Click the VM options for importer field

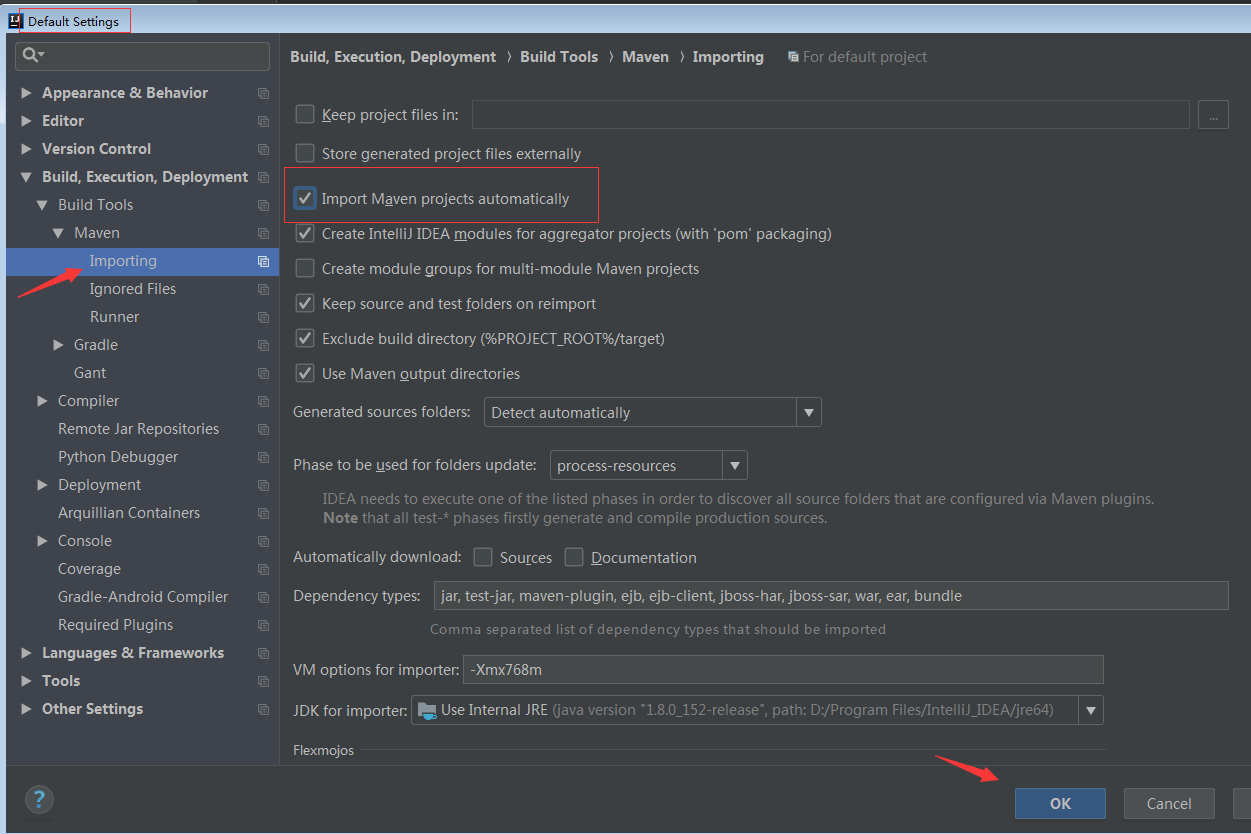pos(783,669)
